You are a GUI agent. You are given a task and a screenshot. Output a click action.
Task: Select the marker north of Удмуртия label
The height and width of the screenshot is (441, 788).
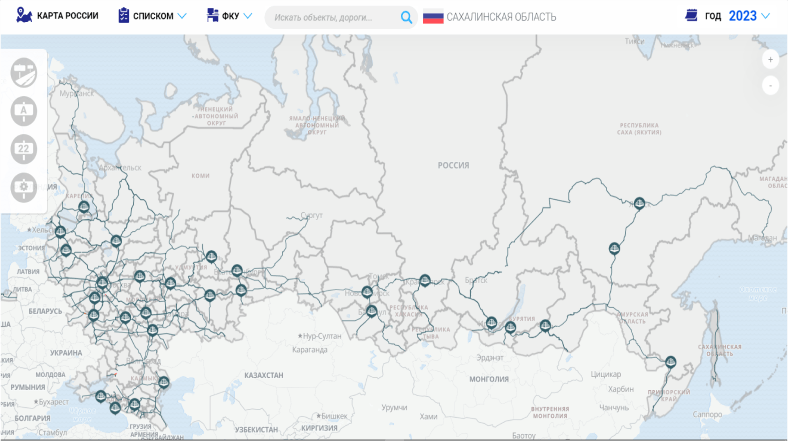coord(211,257)
